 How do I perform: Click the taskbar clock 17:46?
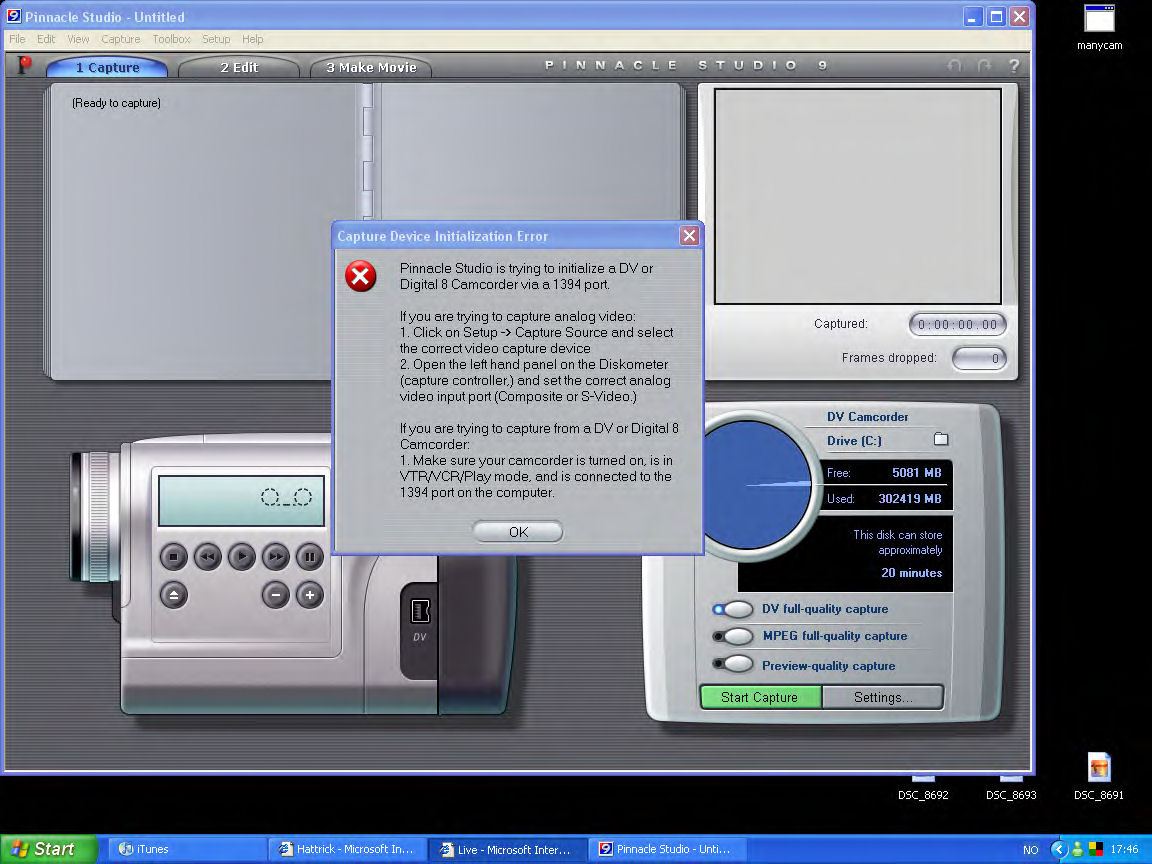coord(1124,849)
